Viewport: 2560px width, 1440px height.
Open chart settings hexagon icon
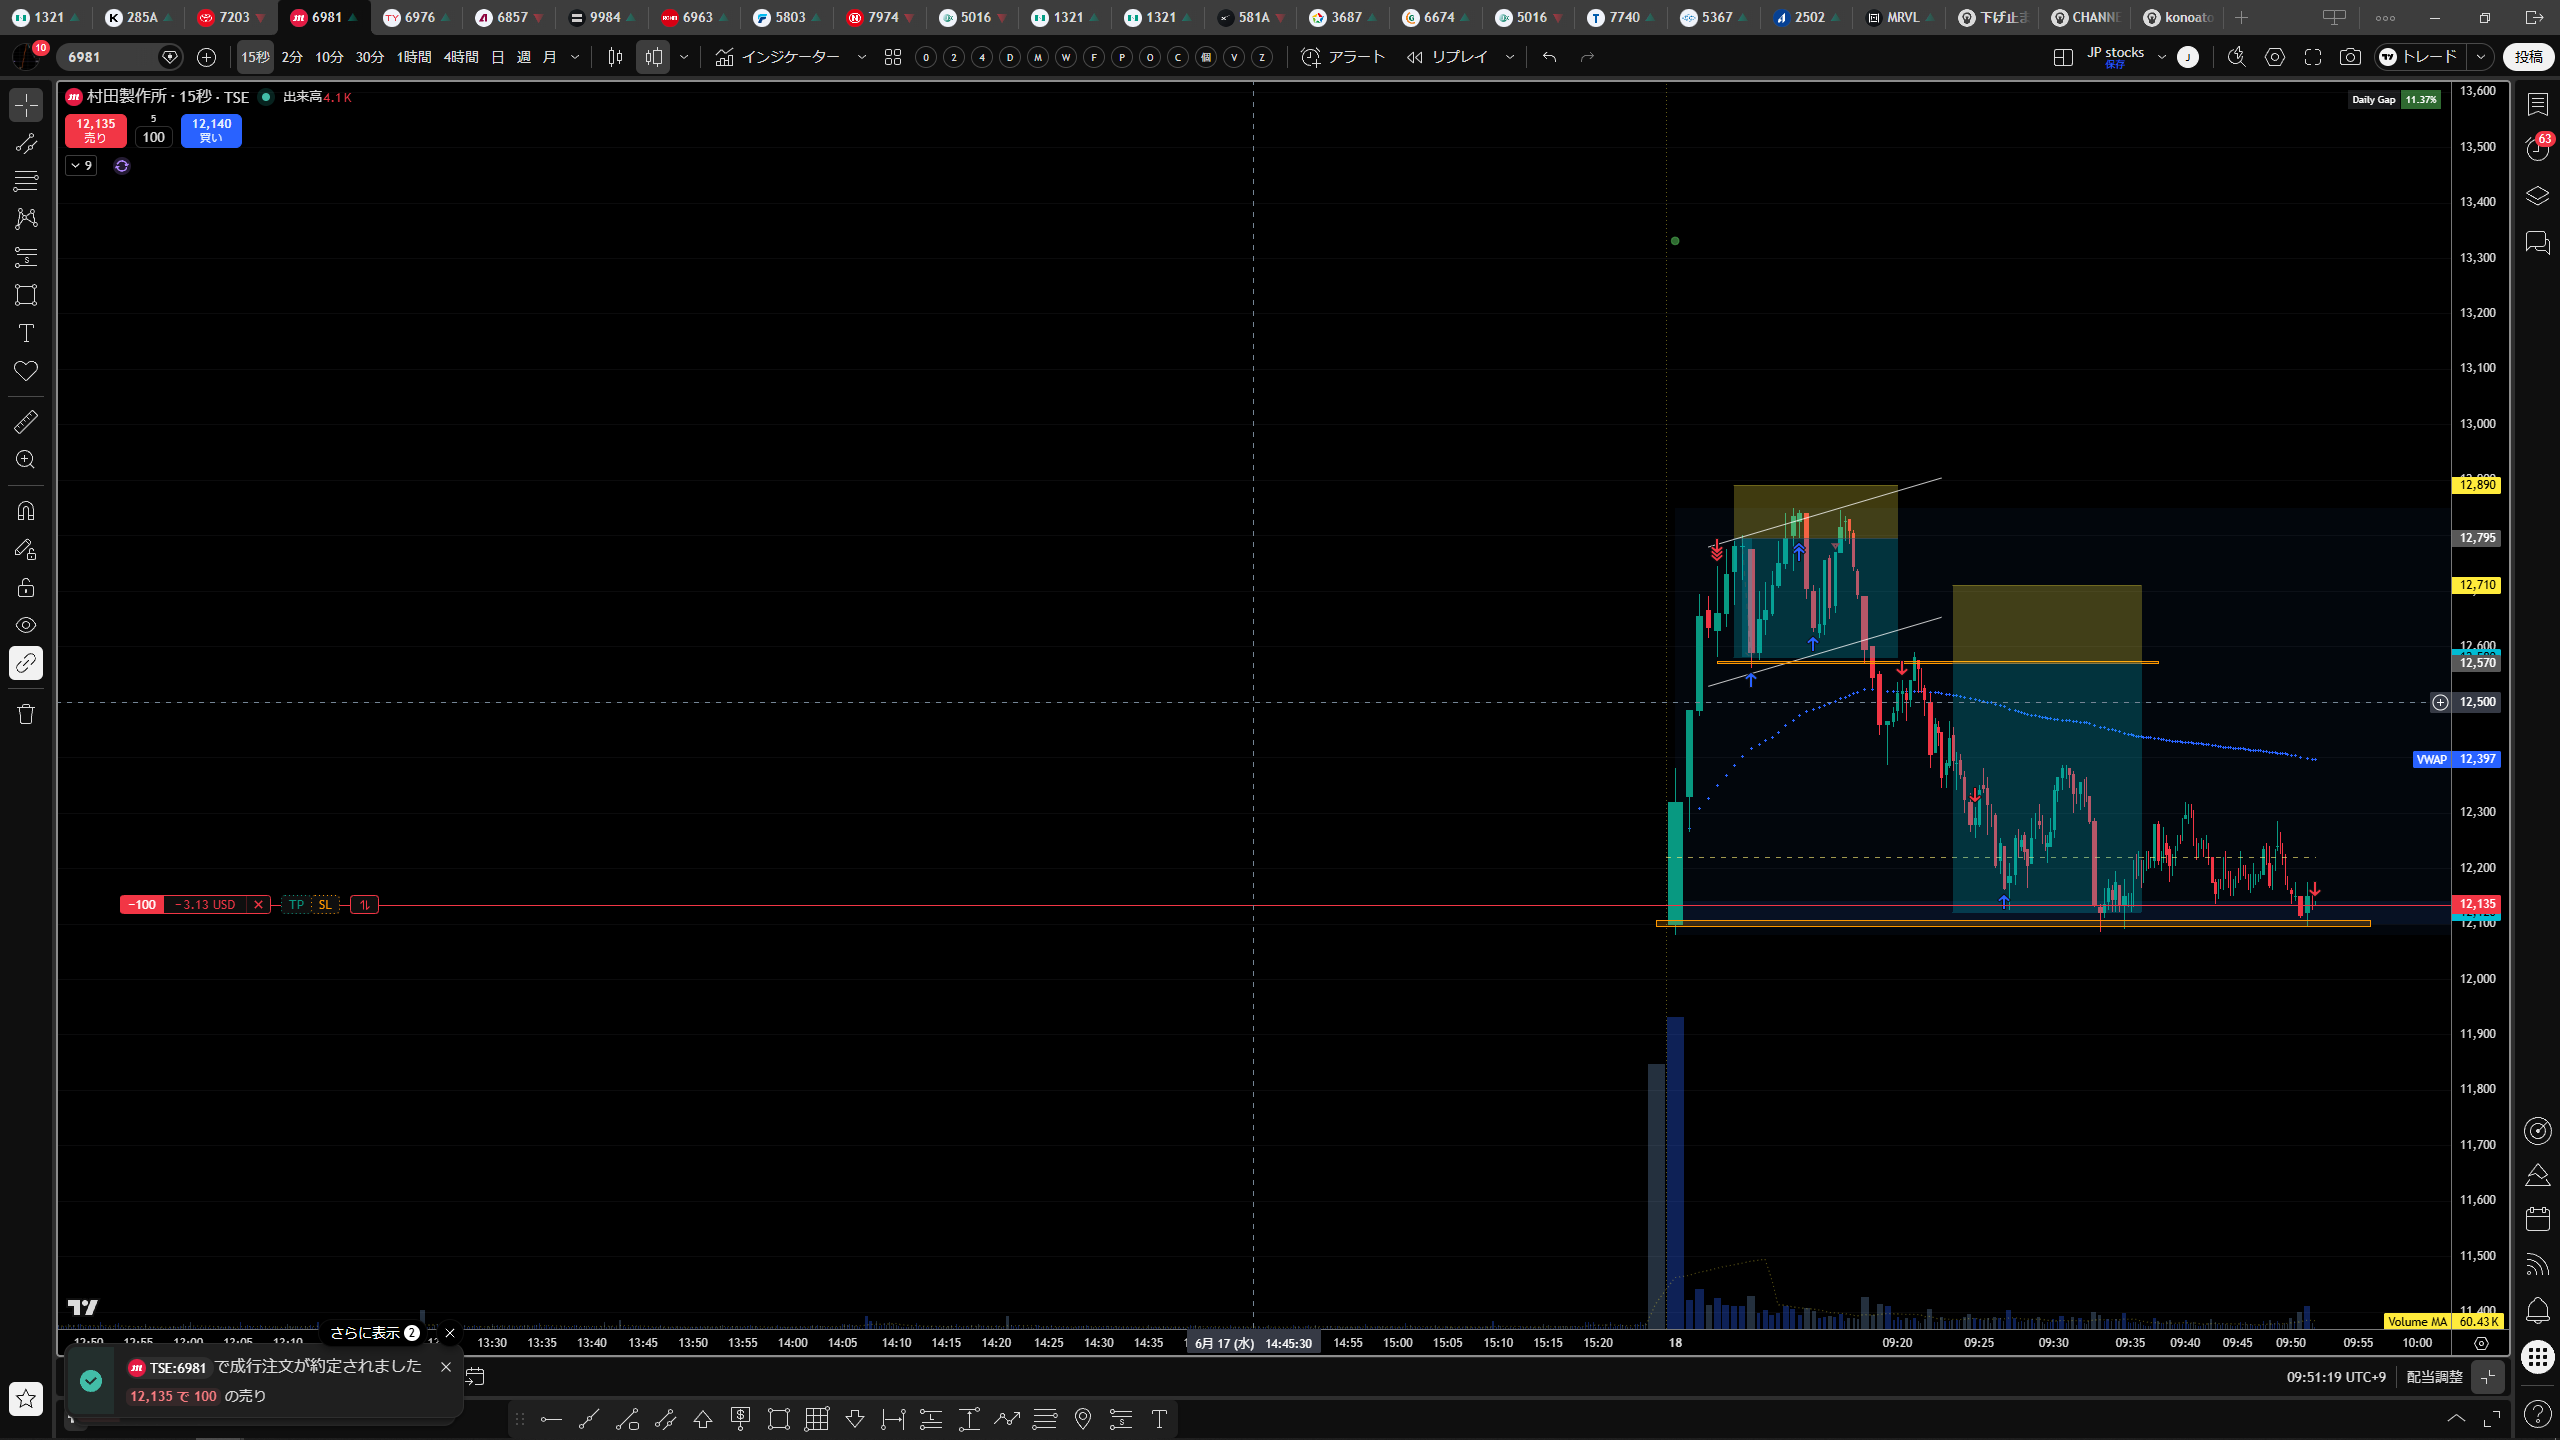point(2275,57)
